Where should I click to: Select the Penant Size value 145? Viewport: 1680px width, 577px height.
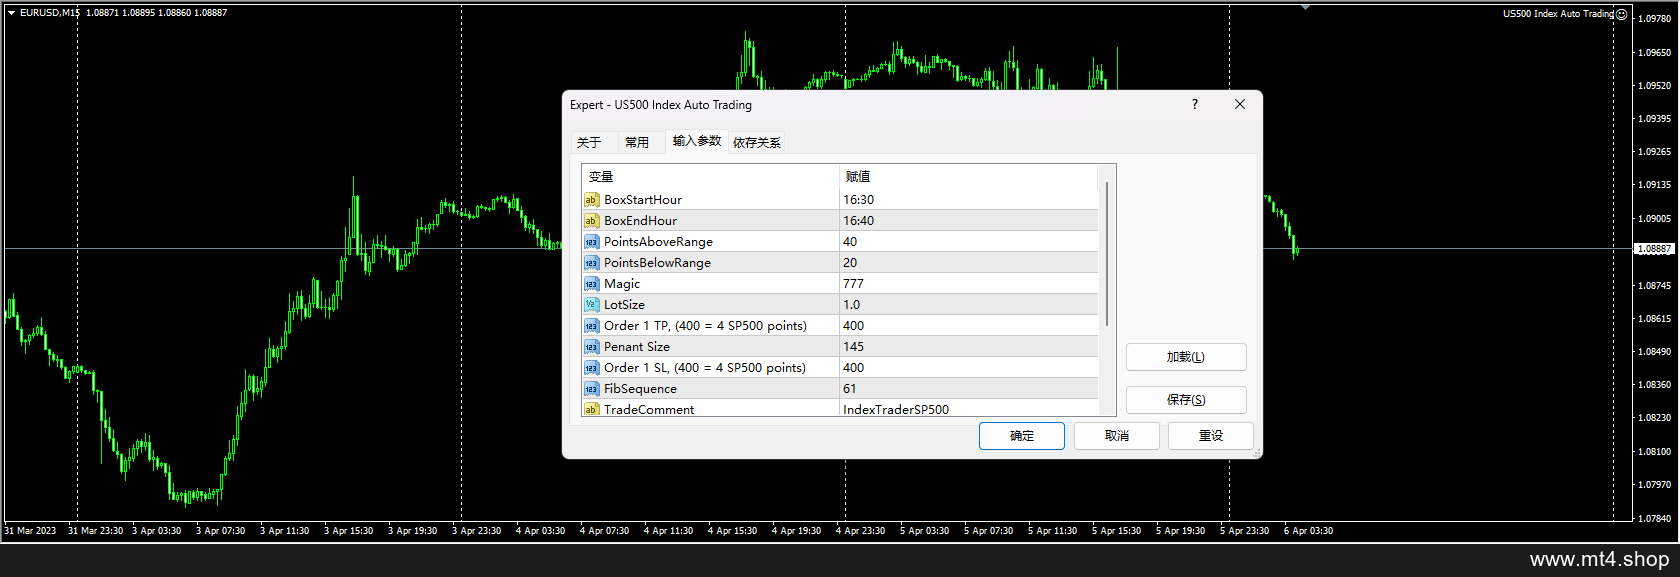click(968, 347)
